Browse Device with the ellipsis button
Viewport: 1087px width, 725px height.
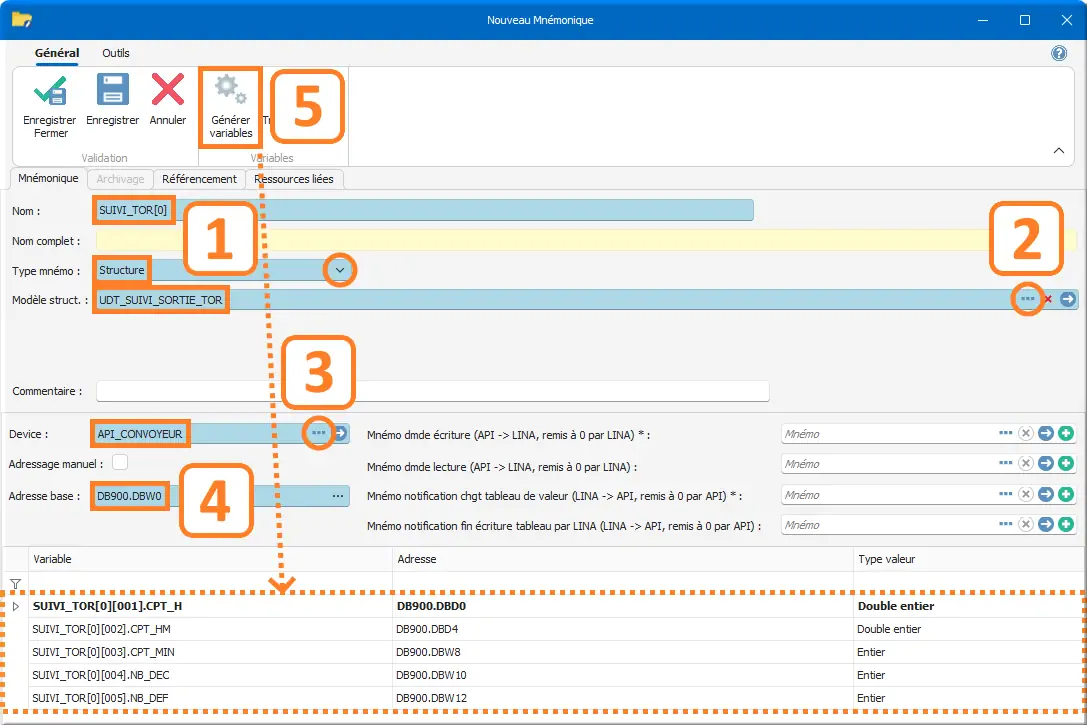tap(318, 433)
